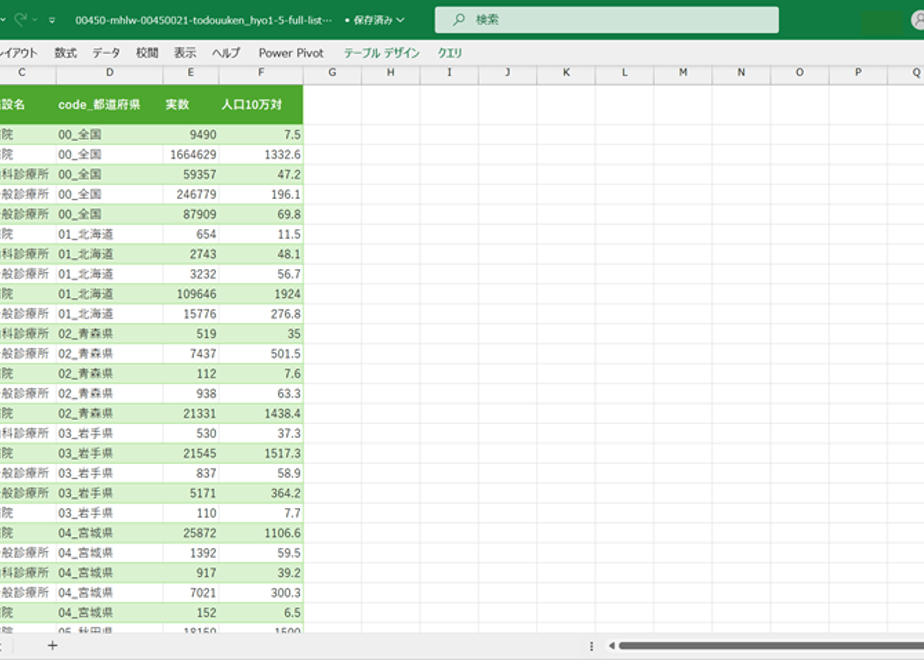Click the code_都道府県 table header cell
The height and width of the screenshot is (660, 924).
tap(110, 105)
